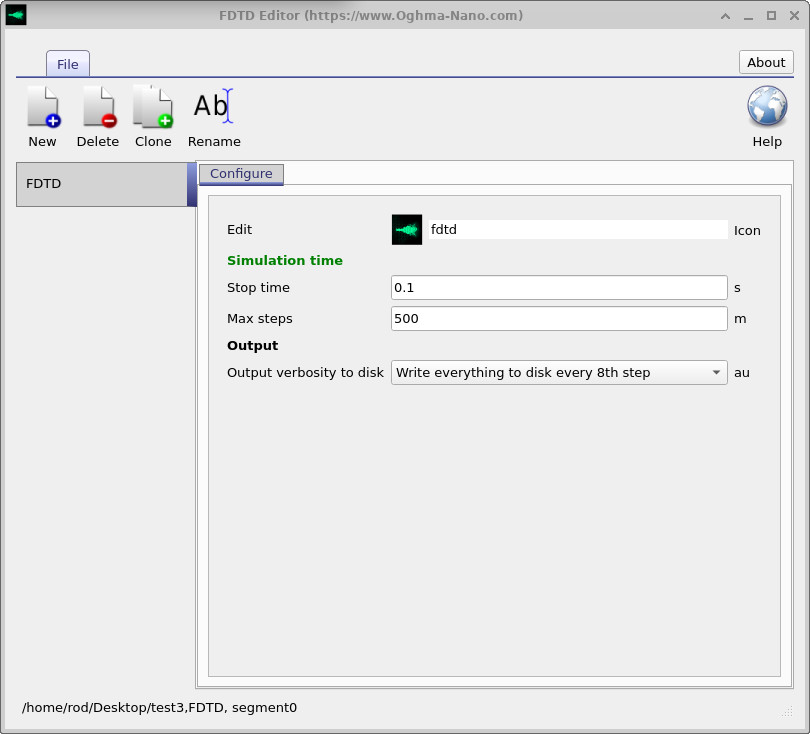810x734 pixels.
Task: Open the output verbosity dropdown
Action: click(x=558, y=372)
